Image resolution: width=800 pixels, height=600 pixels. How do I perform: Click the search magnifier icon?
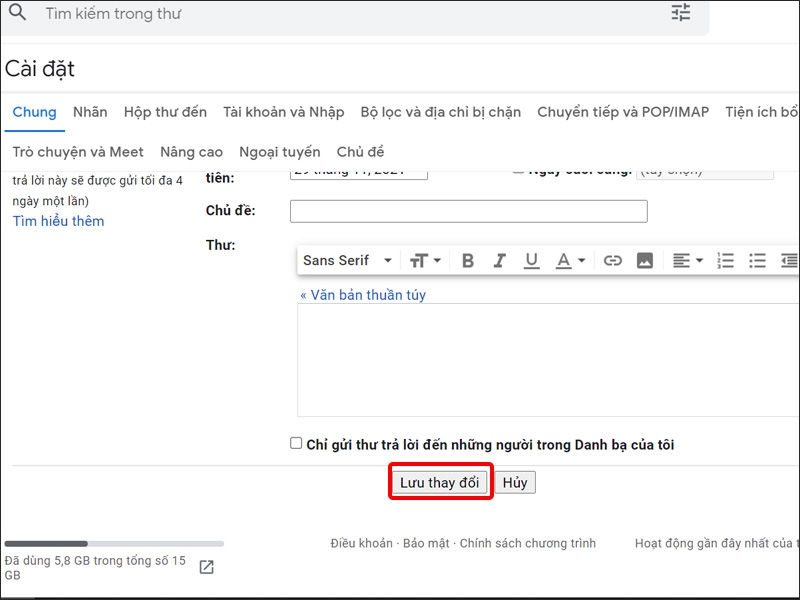point(17,13)
